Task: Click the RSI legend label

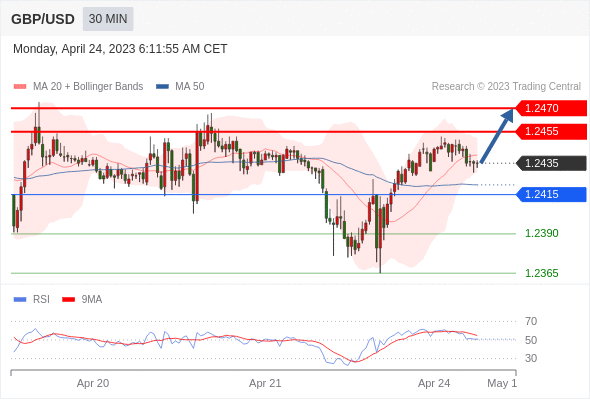Action: coord(41,300)
